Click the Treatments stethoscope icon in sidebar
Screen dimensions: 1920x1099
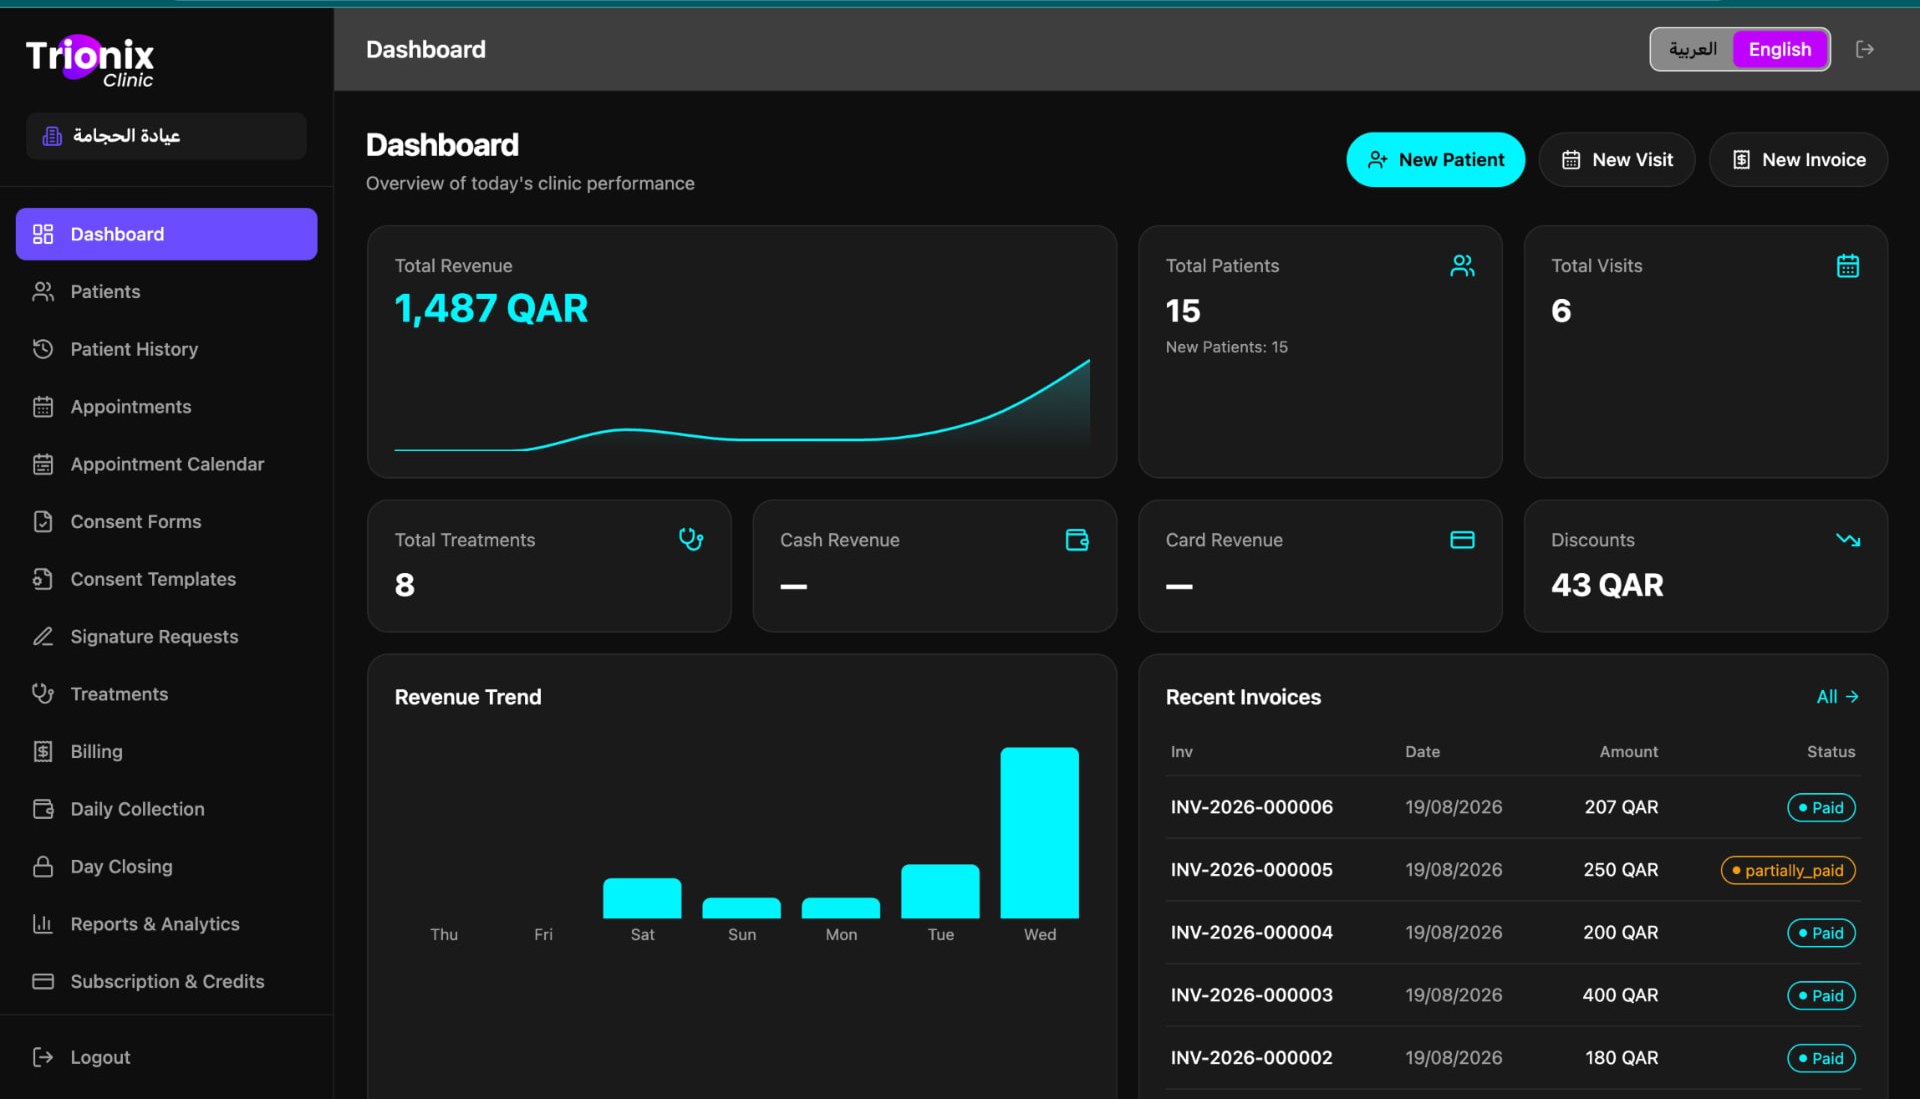[43, 693]
